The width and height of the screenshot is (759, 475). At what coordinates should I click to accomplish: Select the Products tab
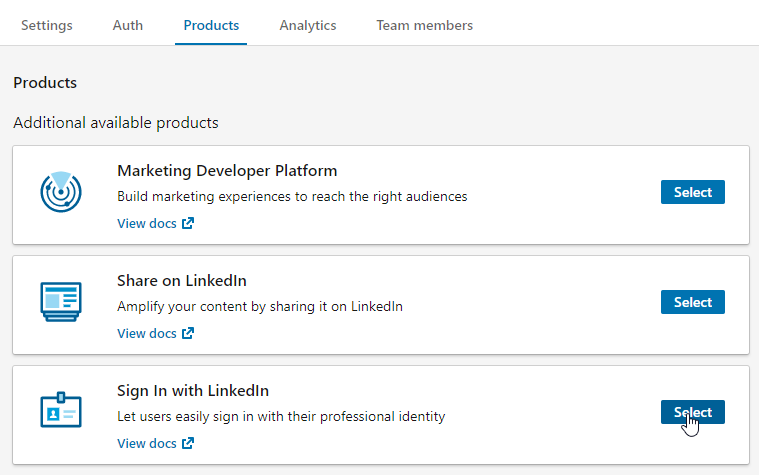pos(211,25)
